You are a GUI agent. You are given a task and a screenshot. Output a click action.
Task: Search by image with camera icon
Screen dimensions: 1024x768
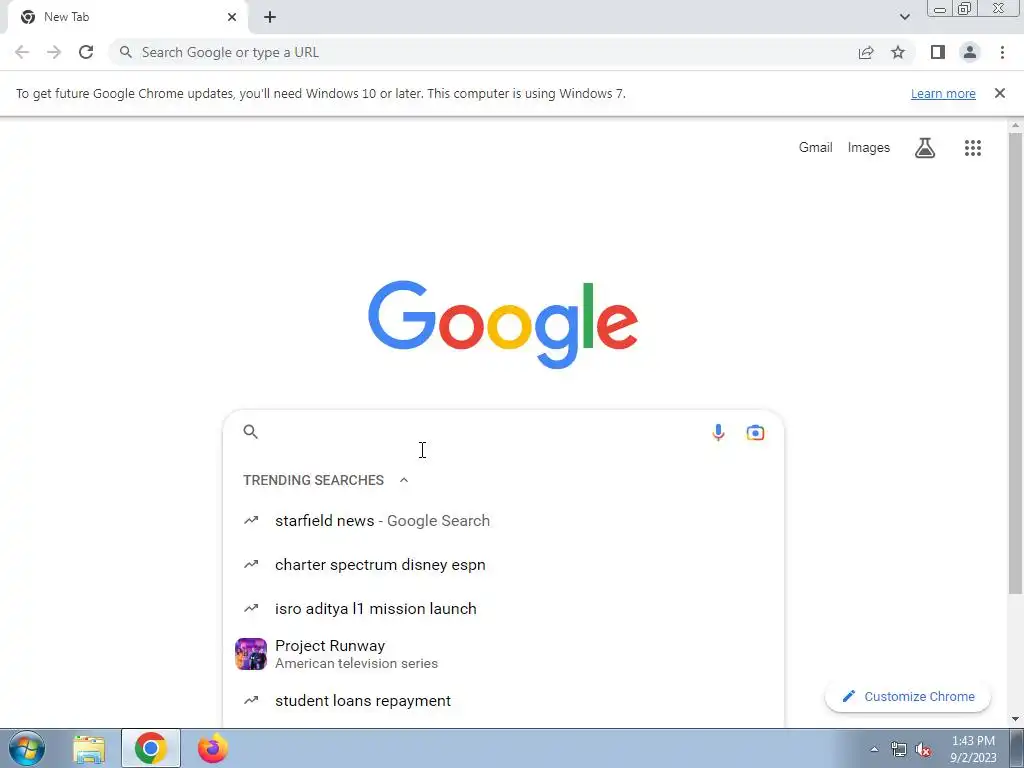coord(756,432)
